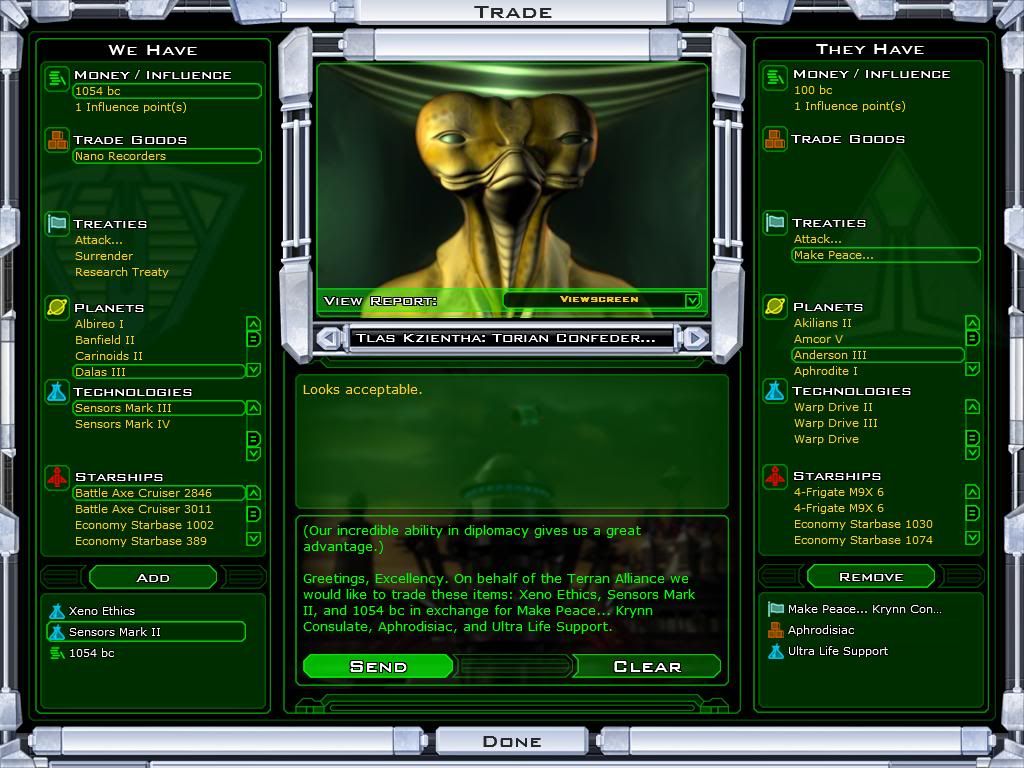Select Research Treaty under our treaties

pos(121,272)
